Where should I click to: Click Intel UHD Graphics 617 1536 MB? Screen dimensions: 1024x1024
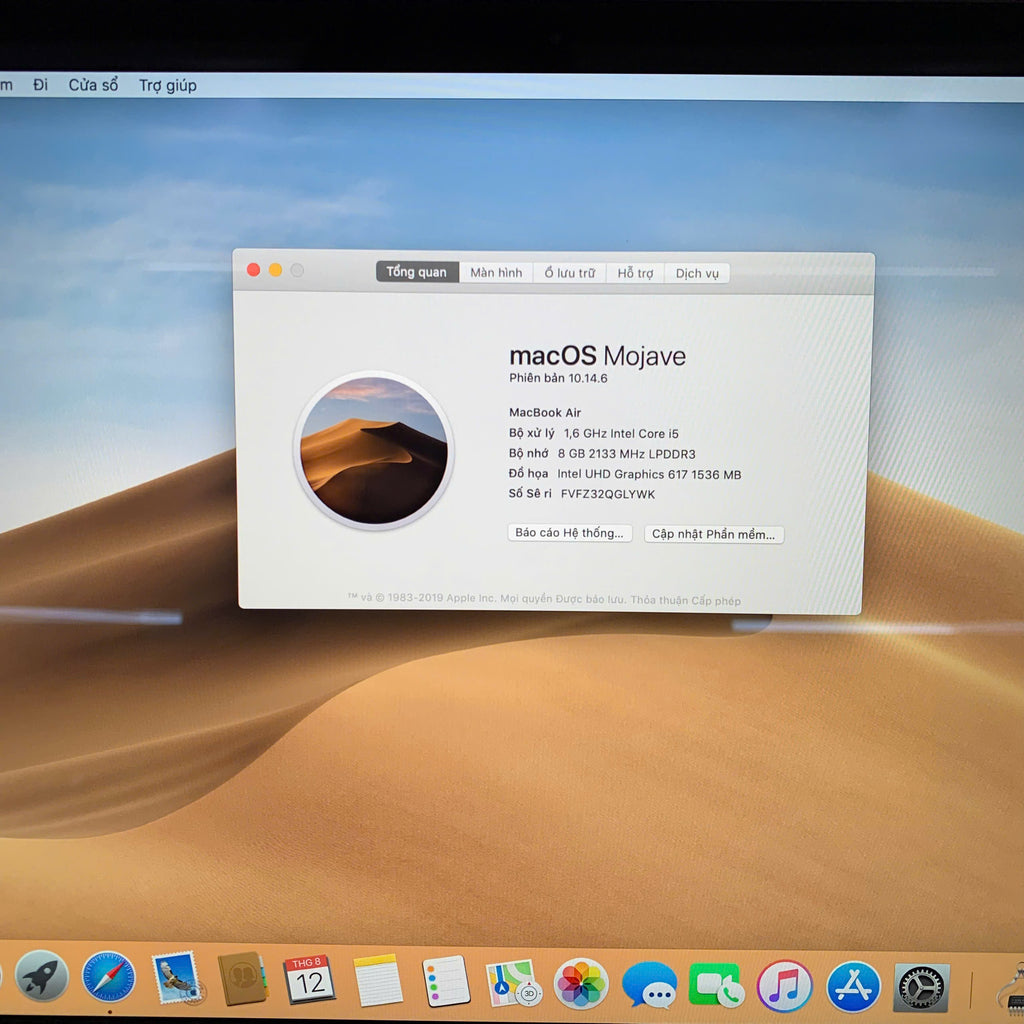(x=649, y=474)
